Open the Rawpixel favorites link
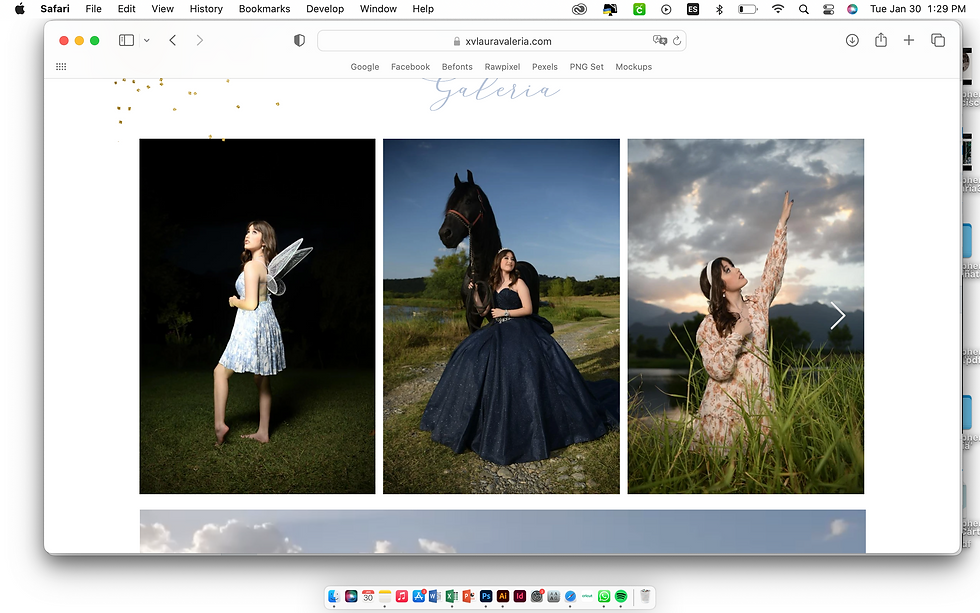The height and width of the screenshot is (613, 980). pos(502,67)
